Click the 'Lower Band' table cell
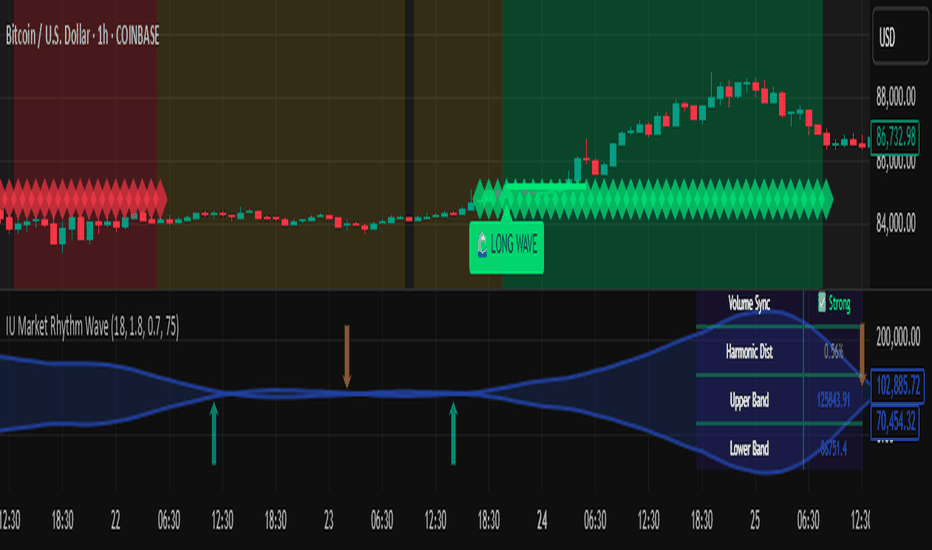The height and width of the screenshot is (550, 932). (x=749, y=448)
